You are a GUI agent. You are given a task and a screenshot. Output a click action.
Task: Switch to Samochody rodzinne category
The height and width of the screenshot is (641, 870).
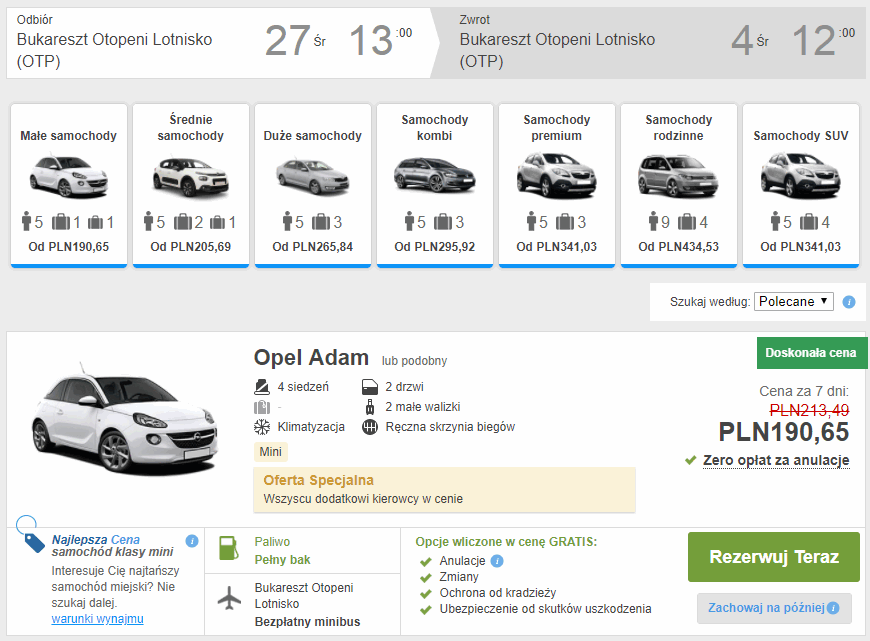click(x=679, y=184)
